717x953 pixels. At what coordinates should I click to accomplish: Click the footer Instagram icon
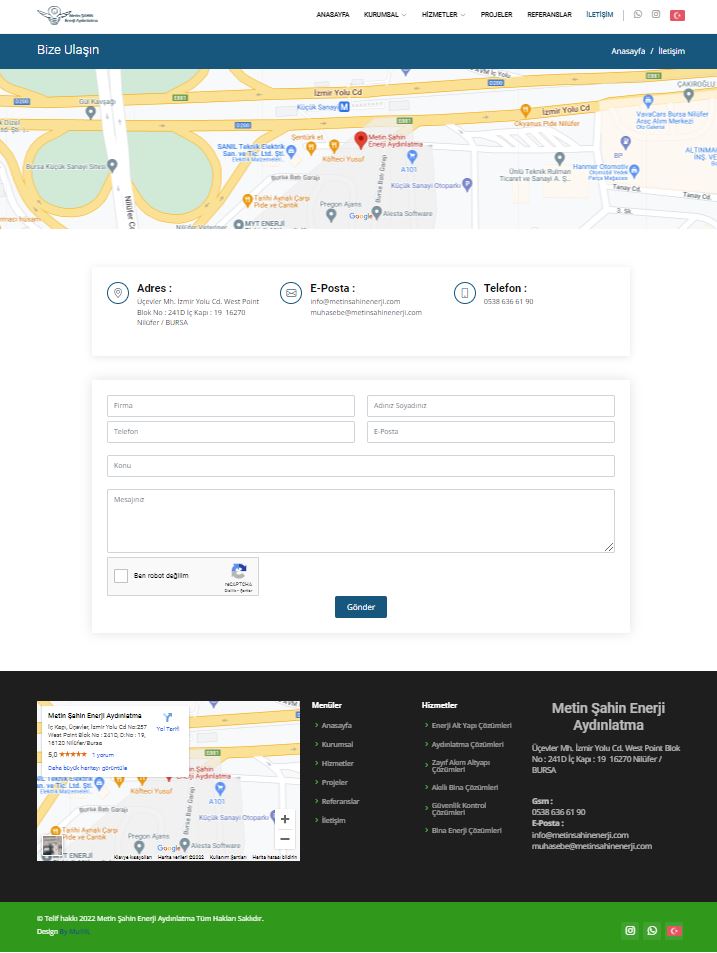[x=630, y=931]
